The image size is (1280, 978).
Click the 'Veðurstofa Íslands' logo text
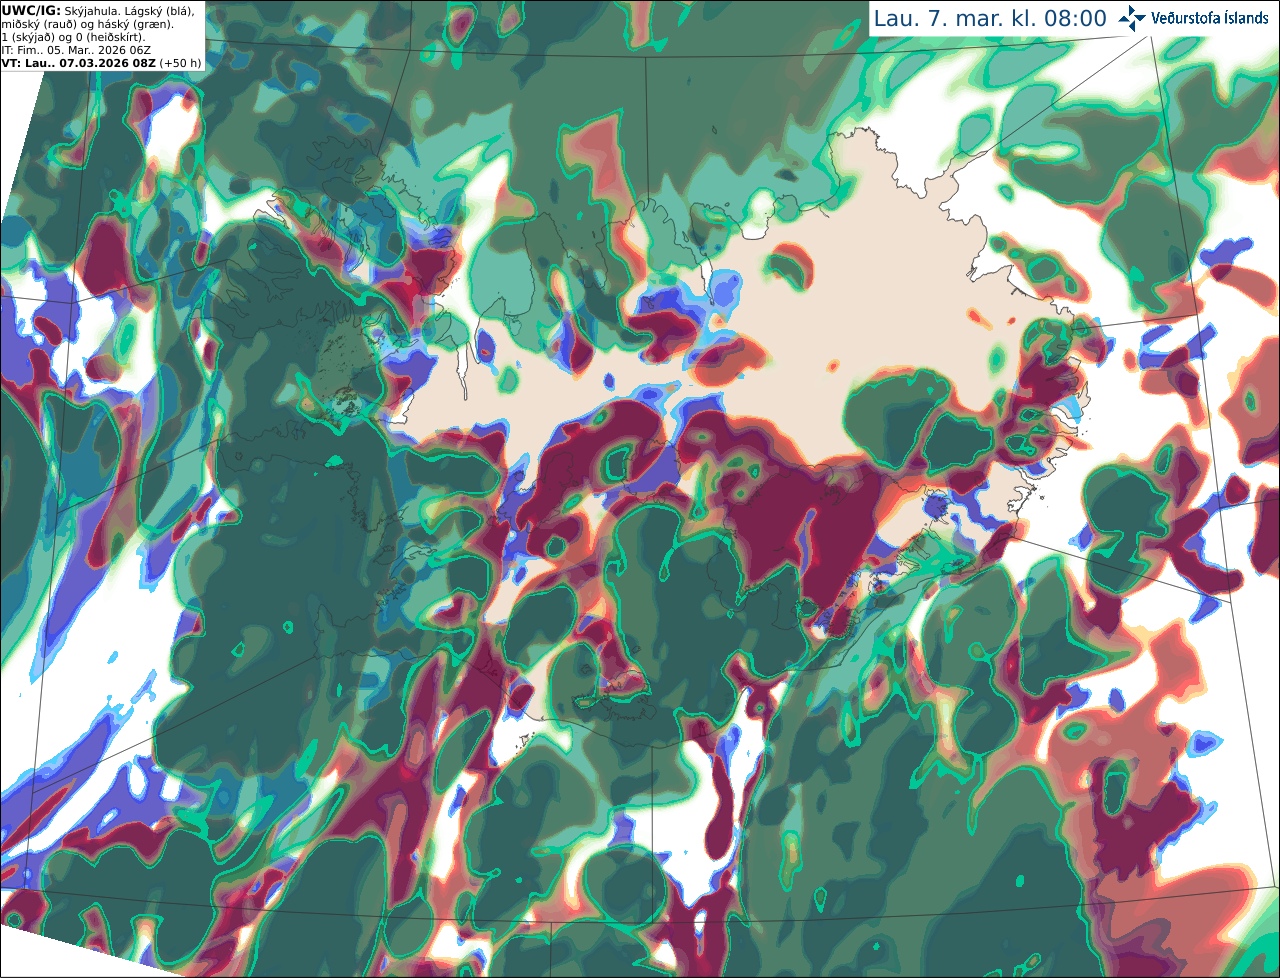[x=1209, y=18]
